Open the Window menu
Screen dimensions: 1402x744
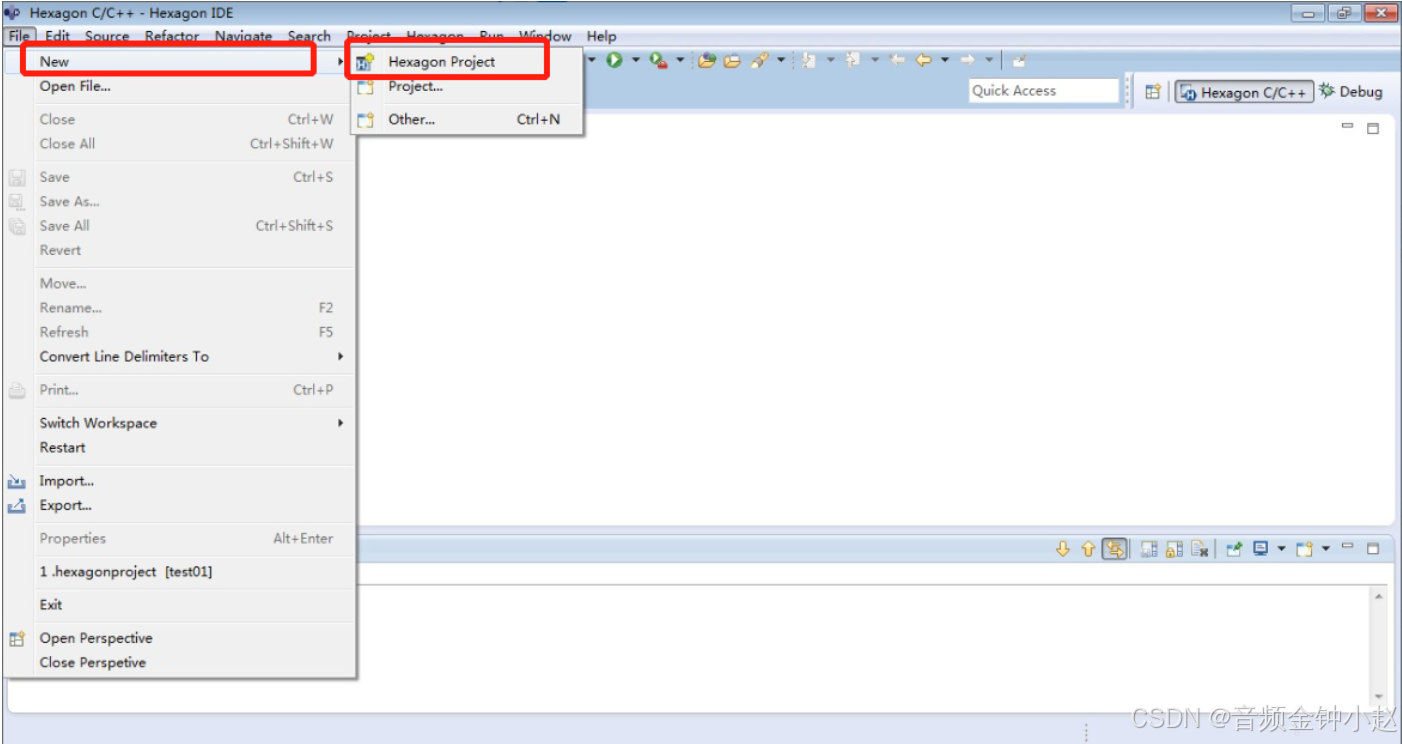coord(545,36)
